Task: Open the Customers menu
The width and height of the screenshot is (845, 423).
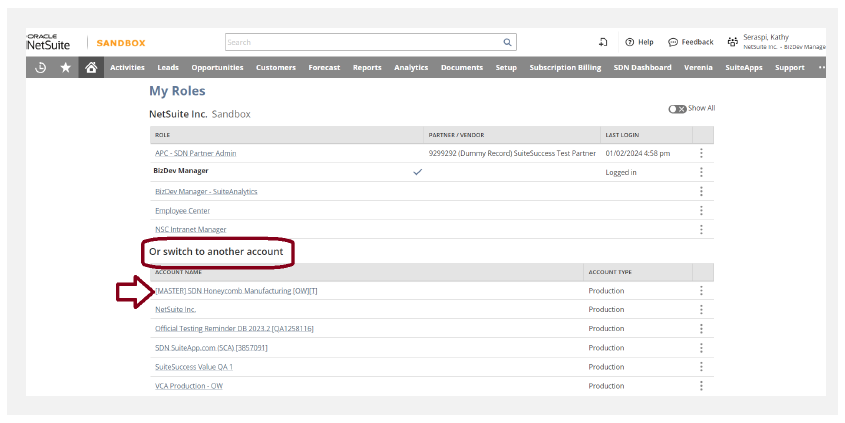Action: click(x=276, y=67)
